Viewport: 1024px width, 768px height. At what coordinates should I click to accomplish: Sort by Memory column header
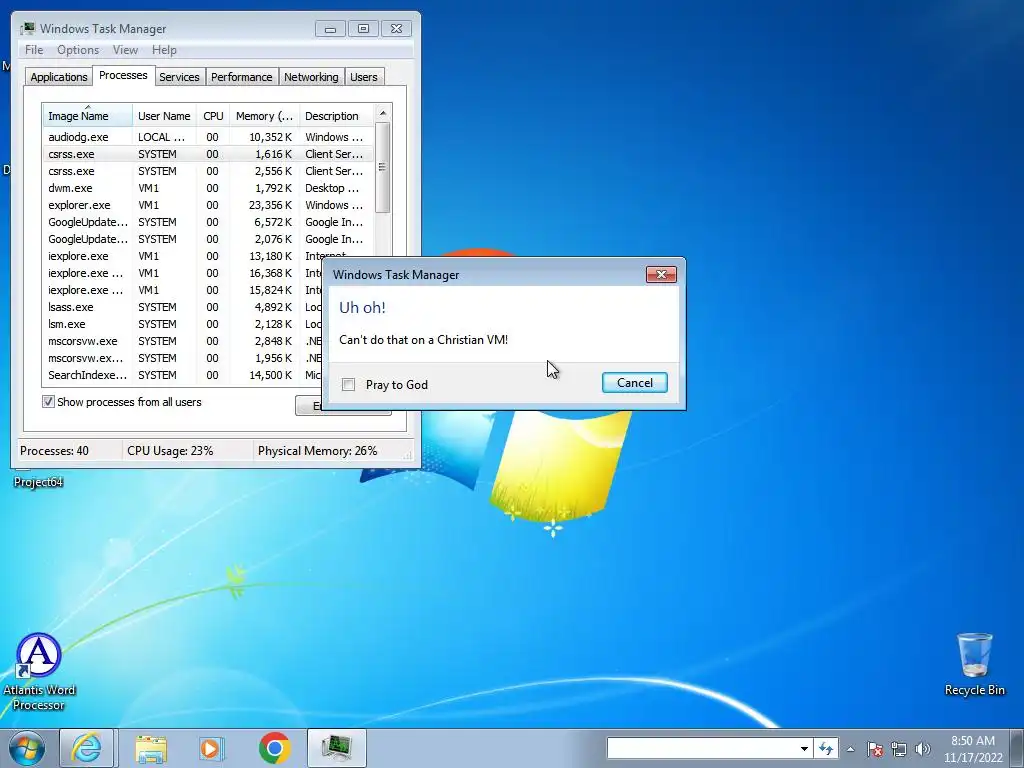264,116
